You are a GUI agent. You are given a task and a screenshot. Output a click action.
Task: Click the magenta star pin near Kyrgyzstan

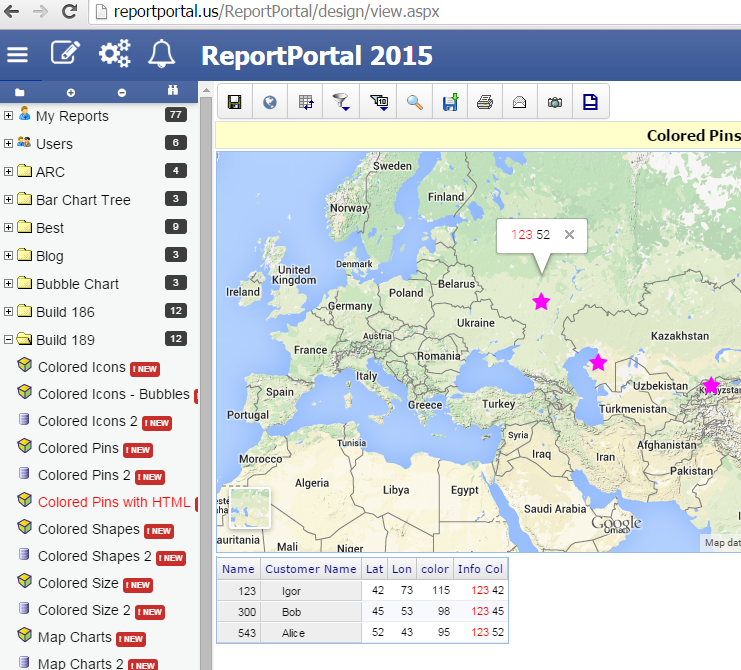pyautogui.click(x=711, y=386)
